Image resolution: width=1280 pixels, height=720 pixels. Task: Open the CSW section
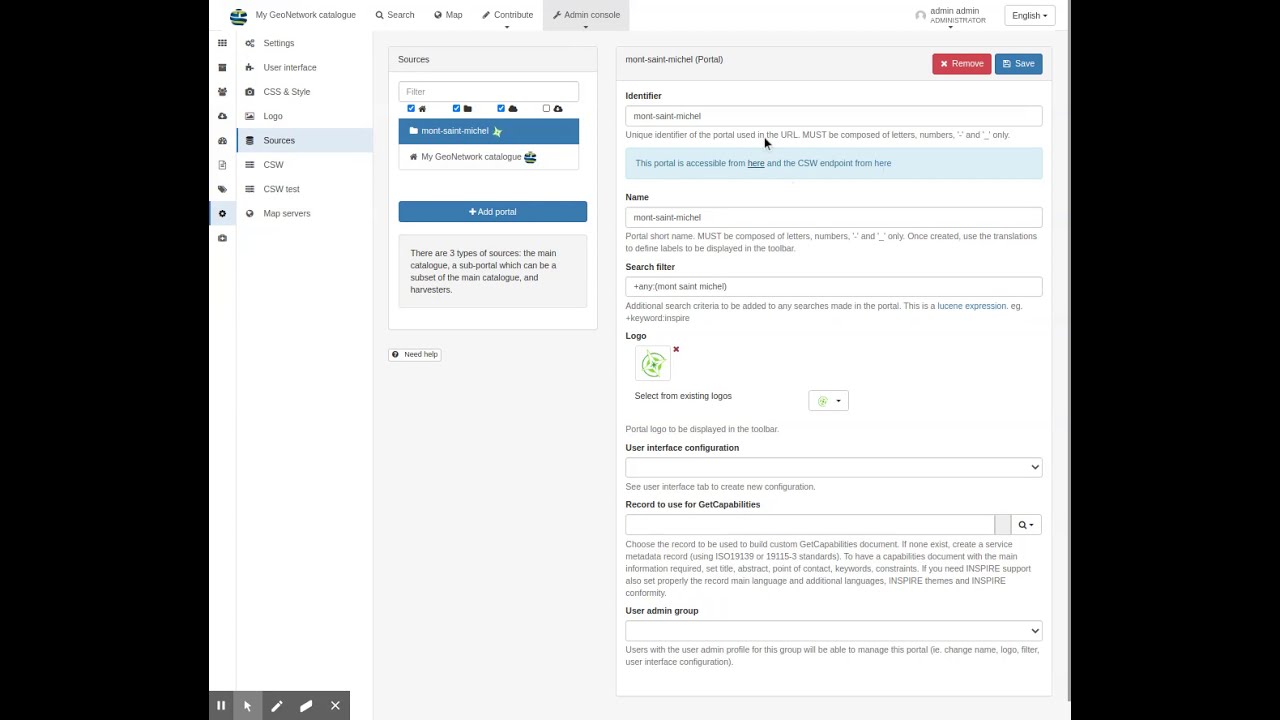[x=273, y=165]
